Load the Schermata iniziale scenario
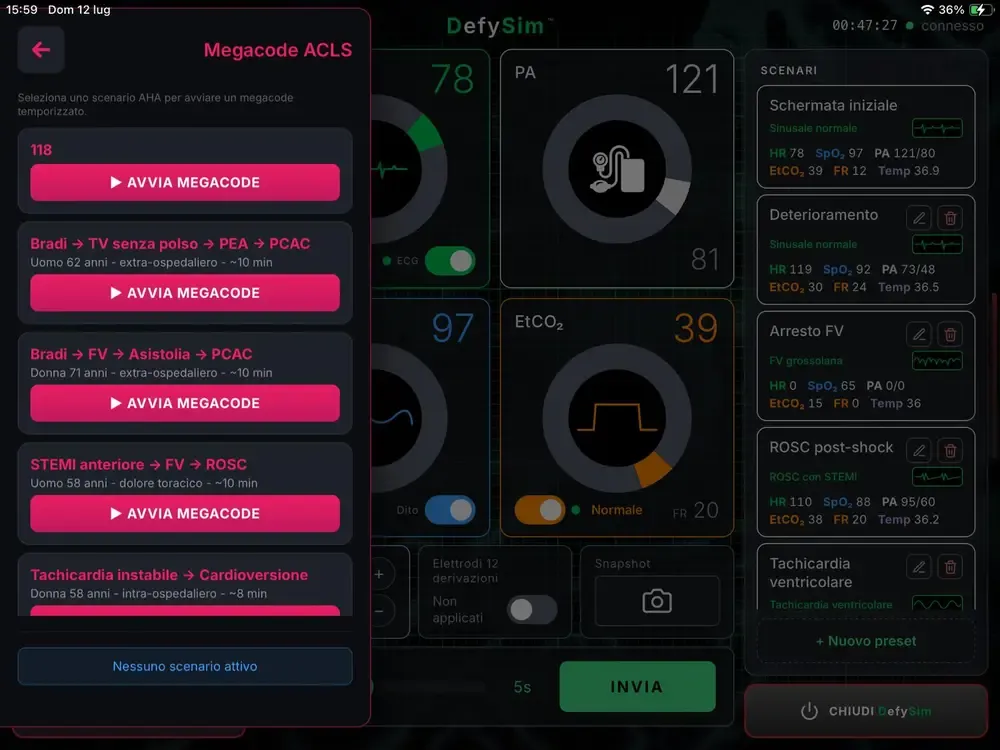Screen dimensions: 1000x750 (866, 137)
